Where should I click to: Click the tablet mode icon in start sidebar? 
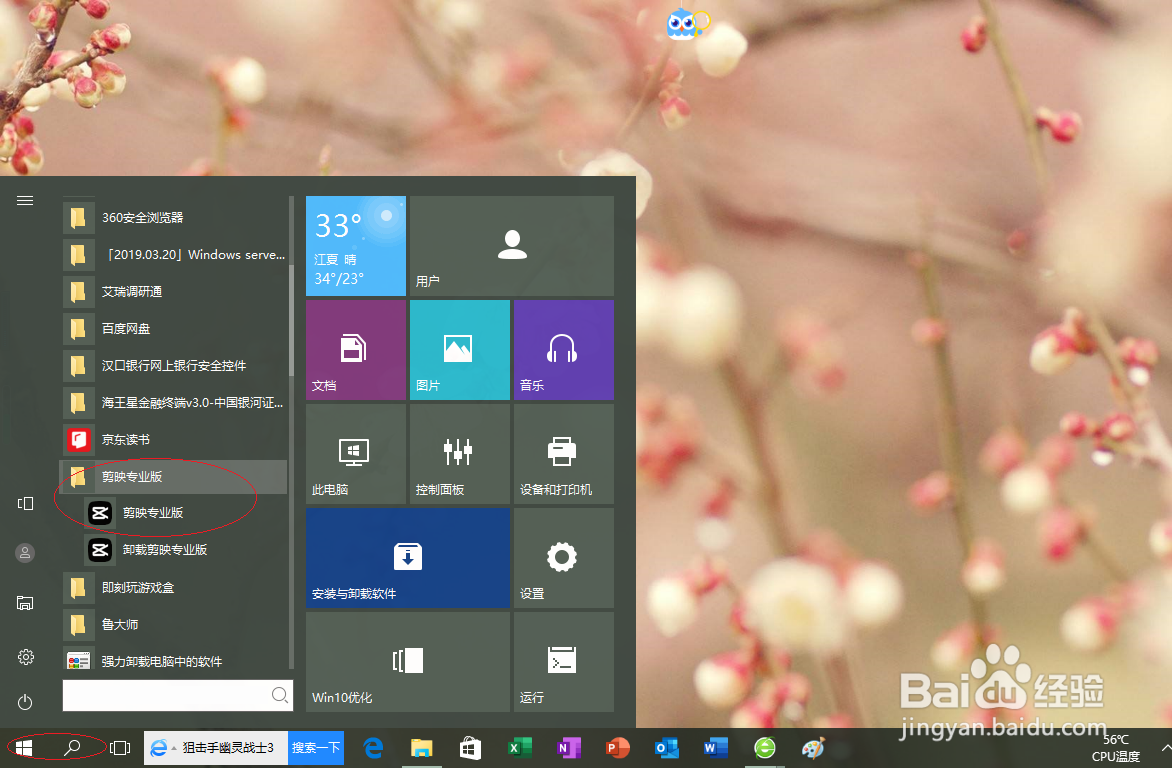[x=25, y=503]
